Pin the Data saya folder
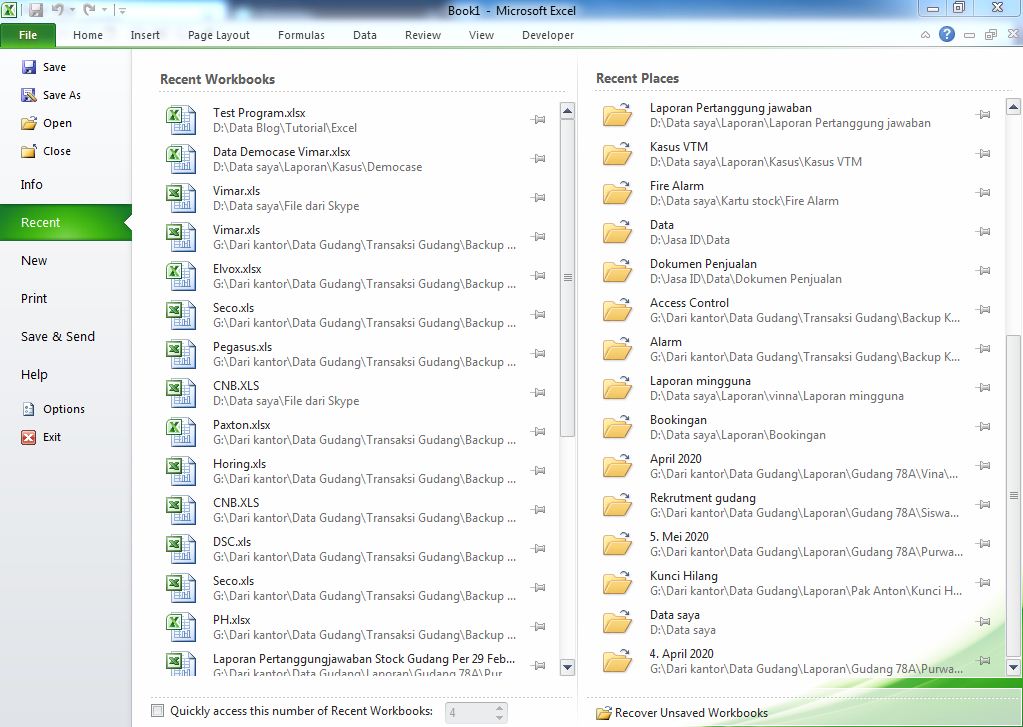Viewport: 1023px width, 727px height. tap(983, 621)
